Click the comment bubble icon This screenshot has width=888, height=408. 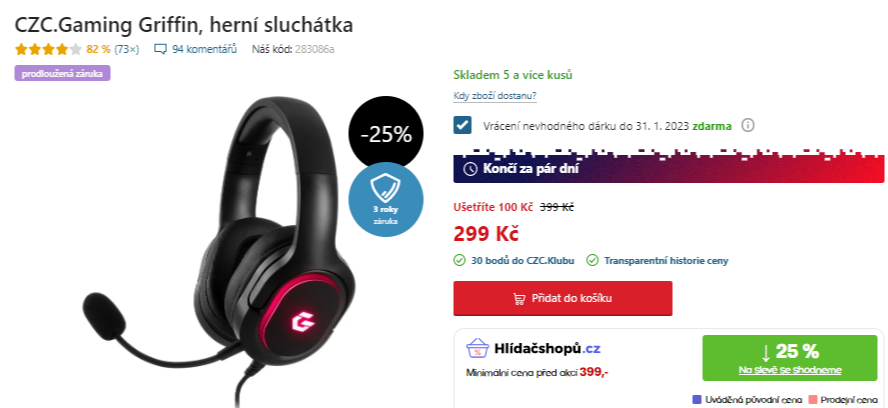pyautogui.click(x=160, y=49)
